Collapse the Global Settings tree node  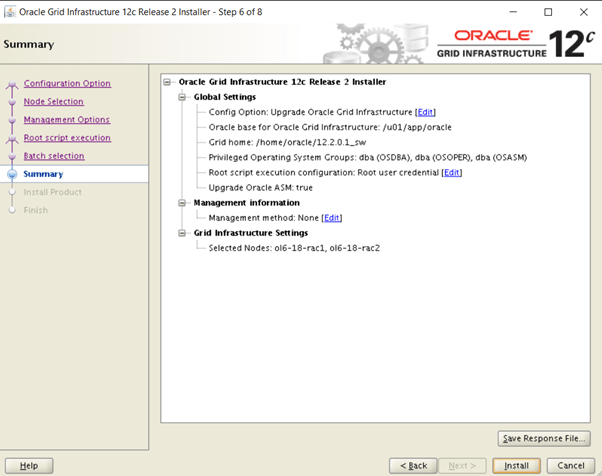pos(183,97)
